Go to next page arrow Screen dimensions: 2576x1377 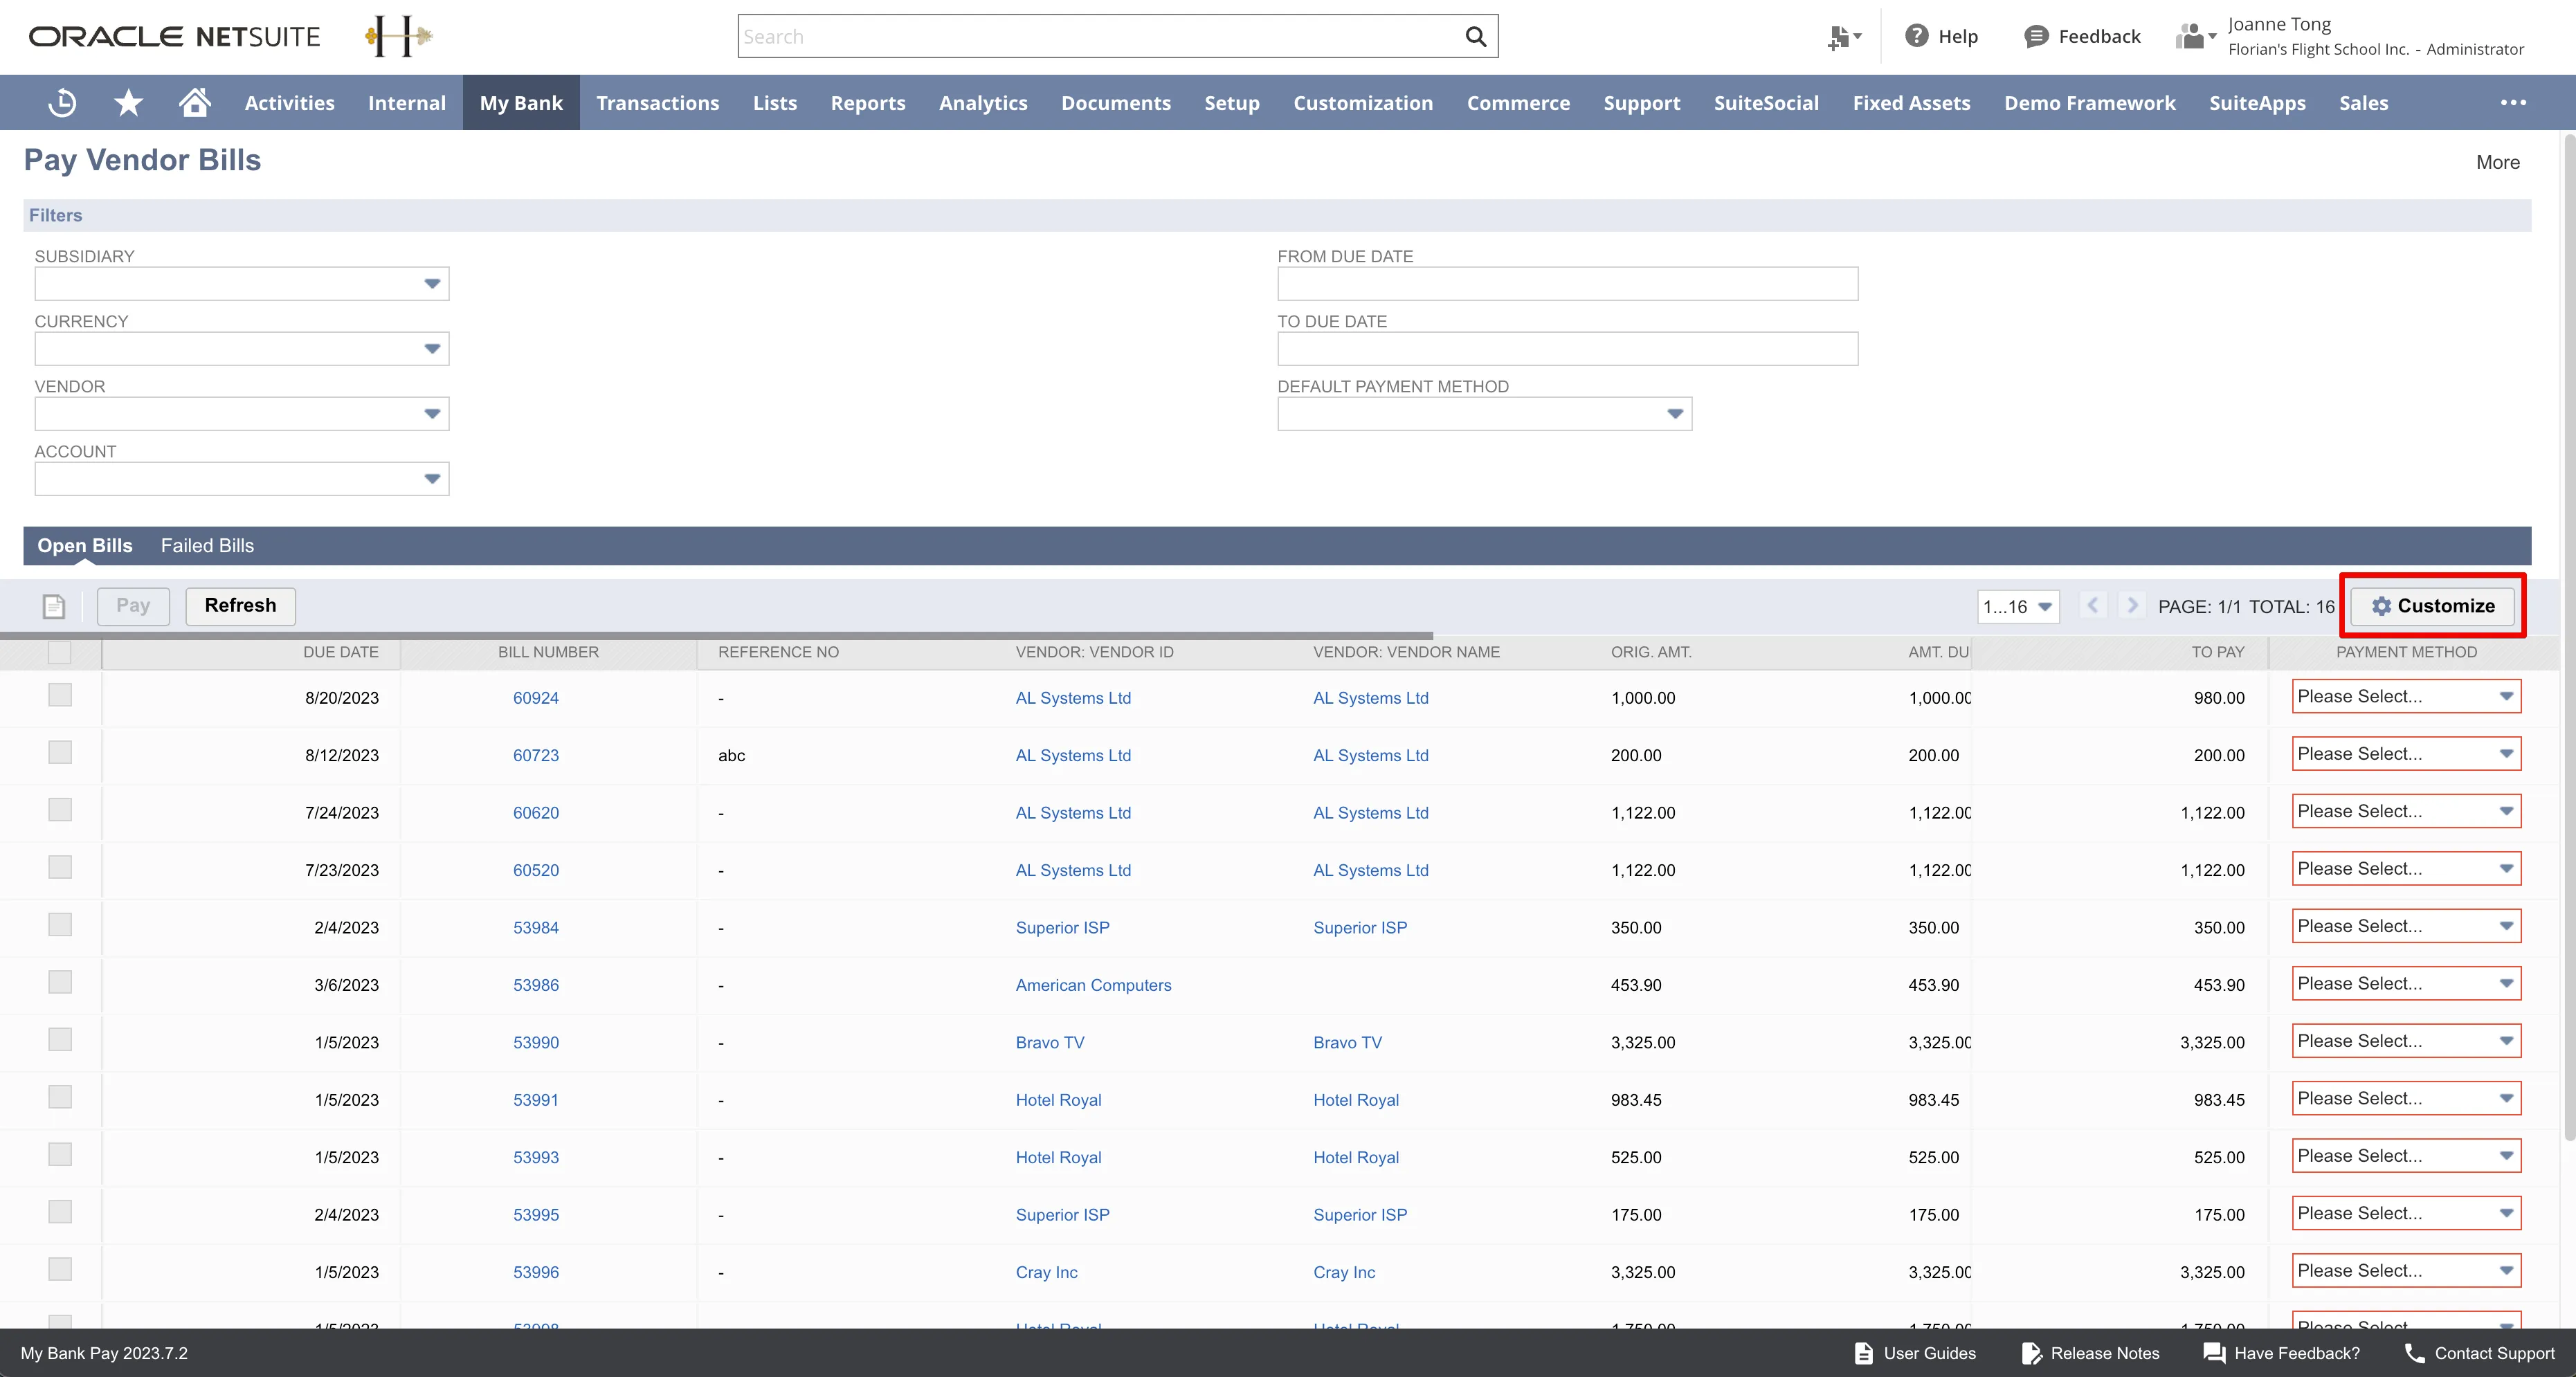(2132, 606)
